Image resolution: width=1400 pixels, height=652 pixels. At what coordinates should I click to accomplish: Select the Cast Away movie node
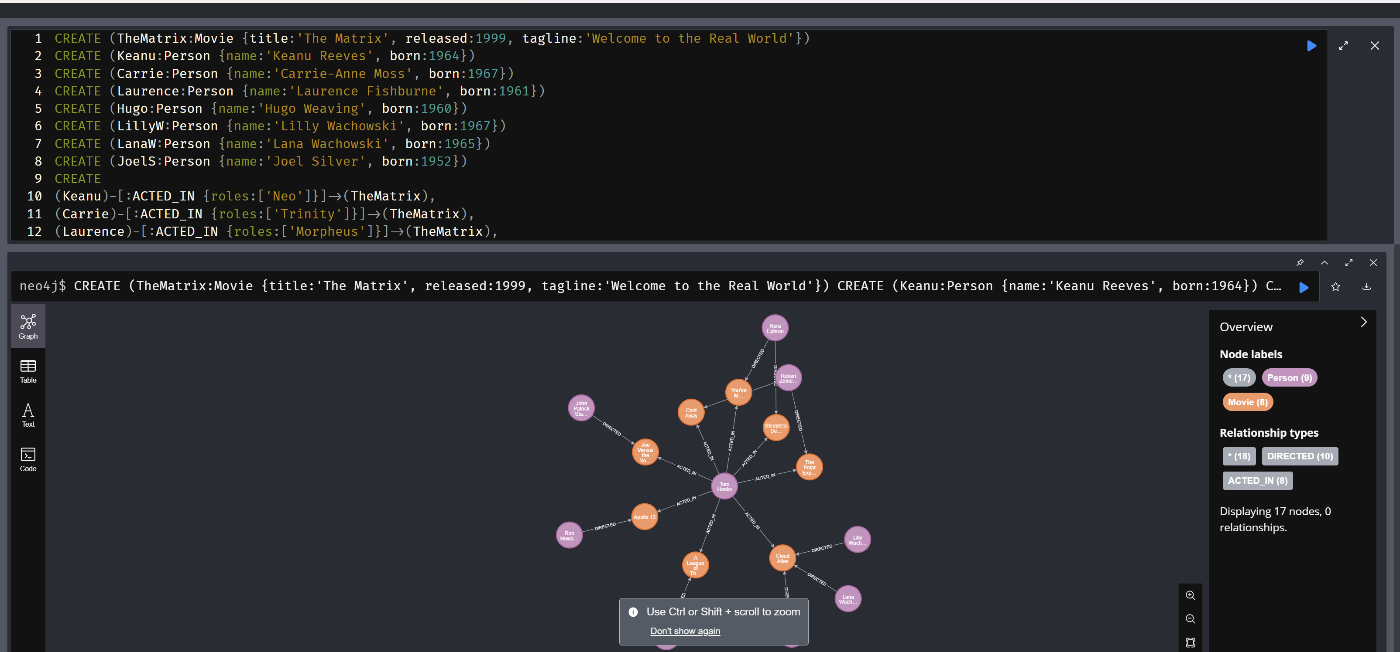pyautogui.click(x=691, y=411)
